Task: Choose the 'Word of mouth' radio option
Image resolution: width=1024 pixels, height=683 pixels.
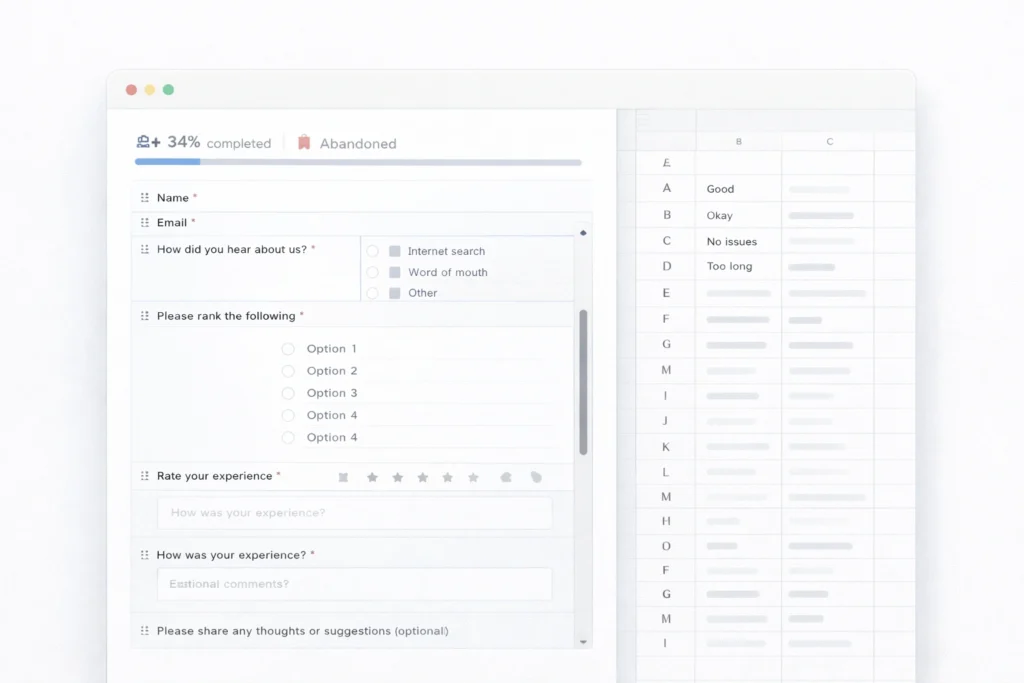Action: coord(373,272)
